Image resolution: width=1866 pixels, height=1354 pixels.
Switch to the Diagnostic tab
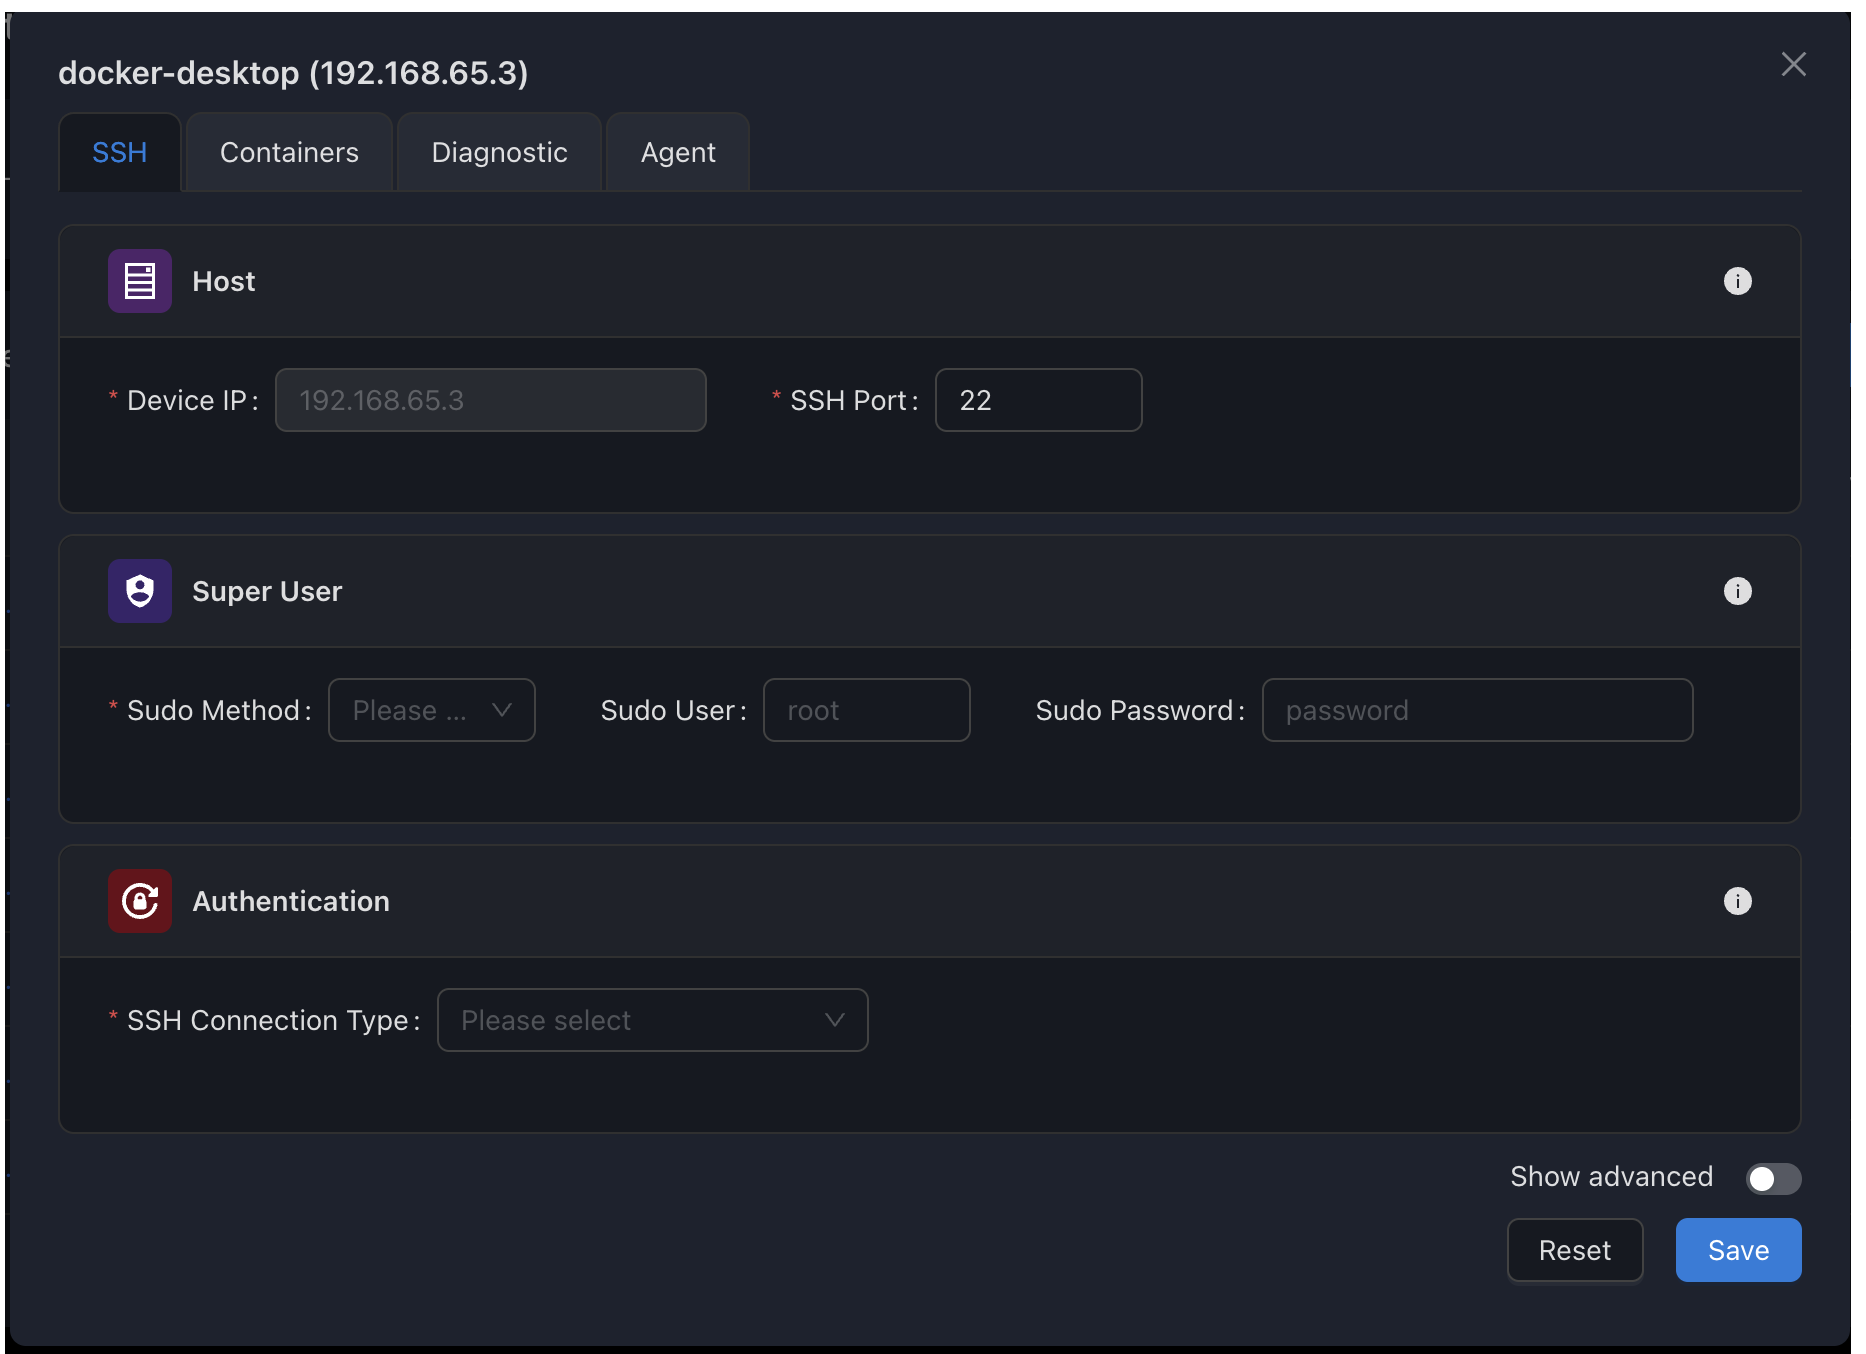point(500,152)
